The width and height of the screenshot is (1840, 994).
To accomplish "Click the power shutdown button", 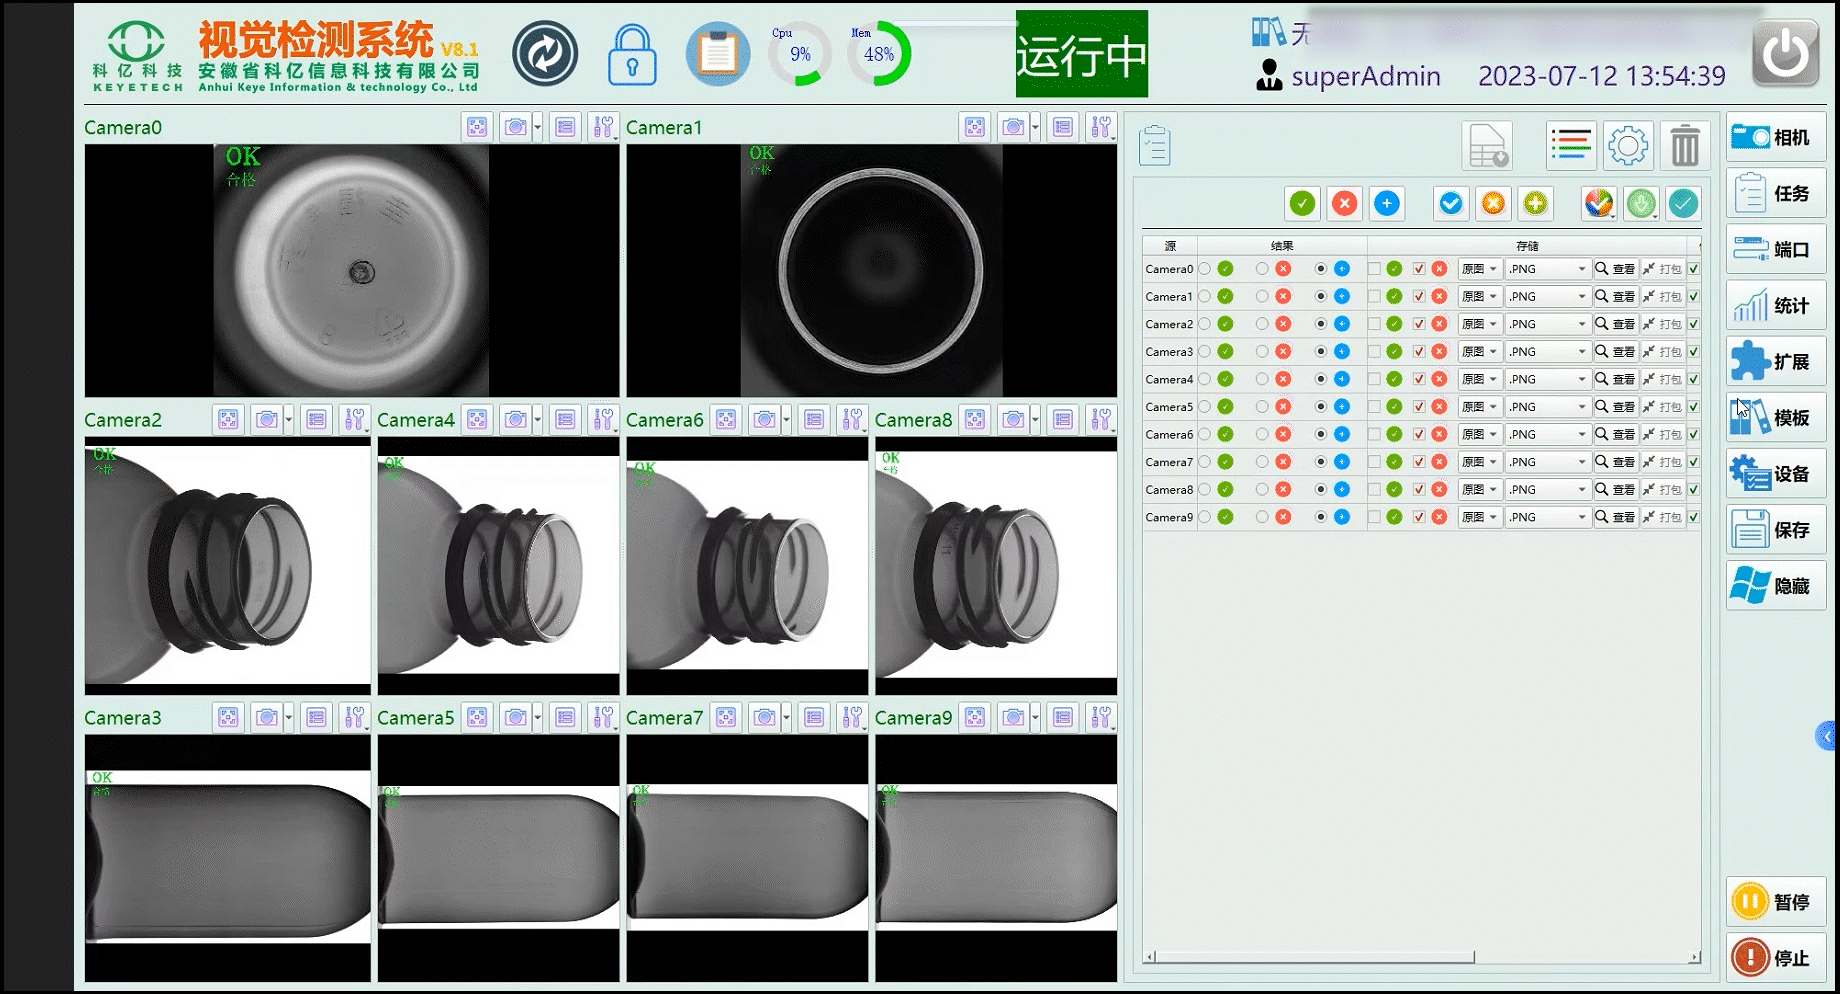I will tap(1785, 54).
